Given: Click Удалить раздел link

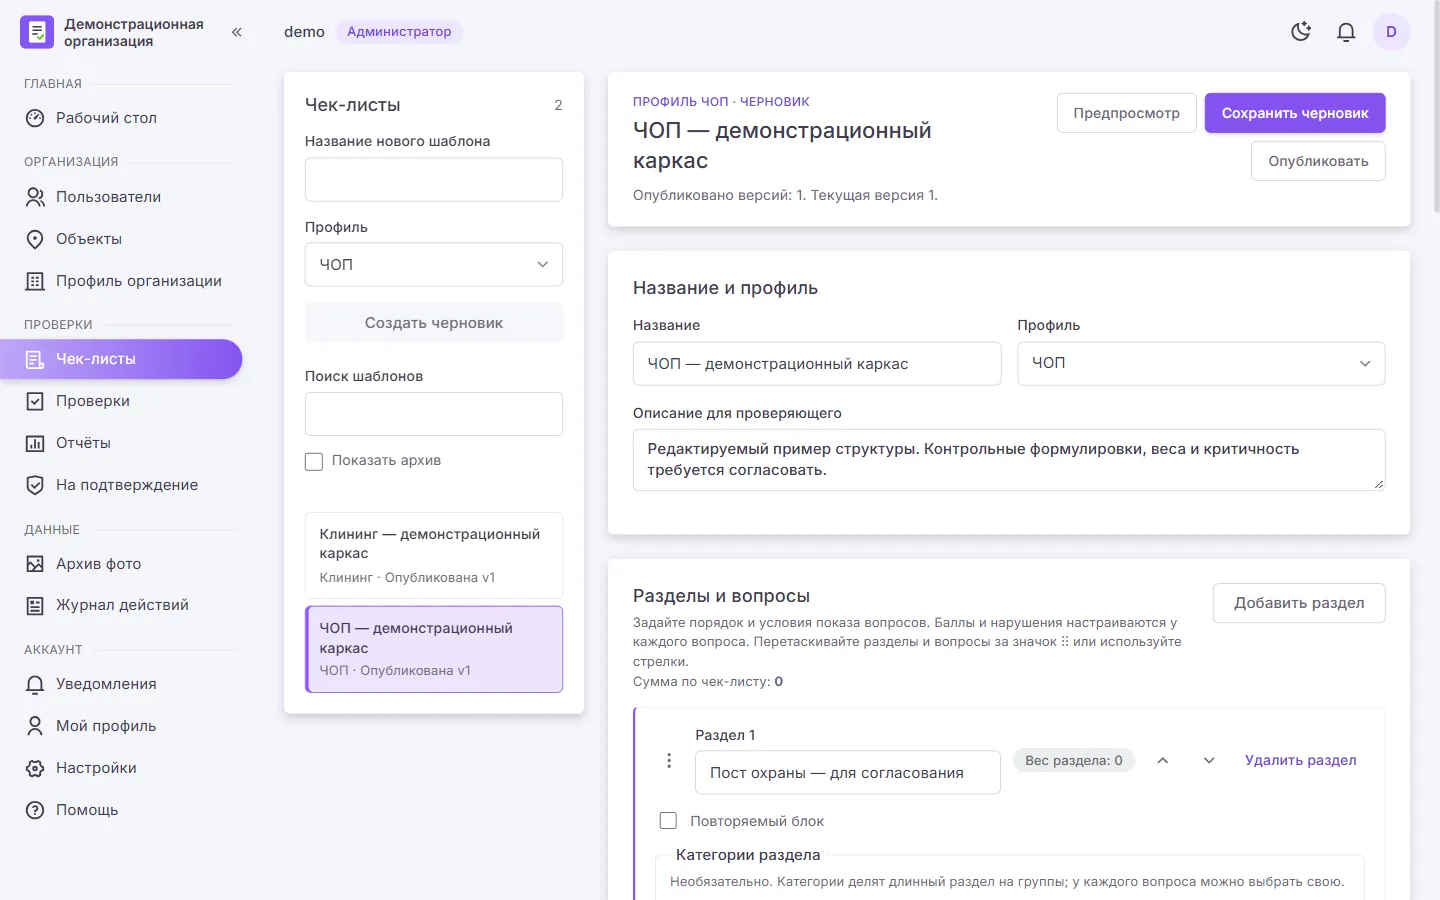Looking at the screenshot, I should tap(1301, 761).
